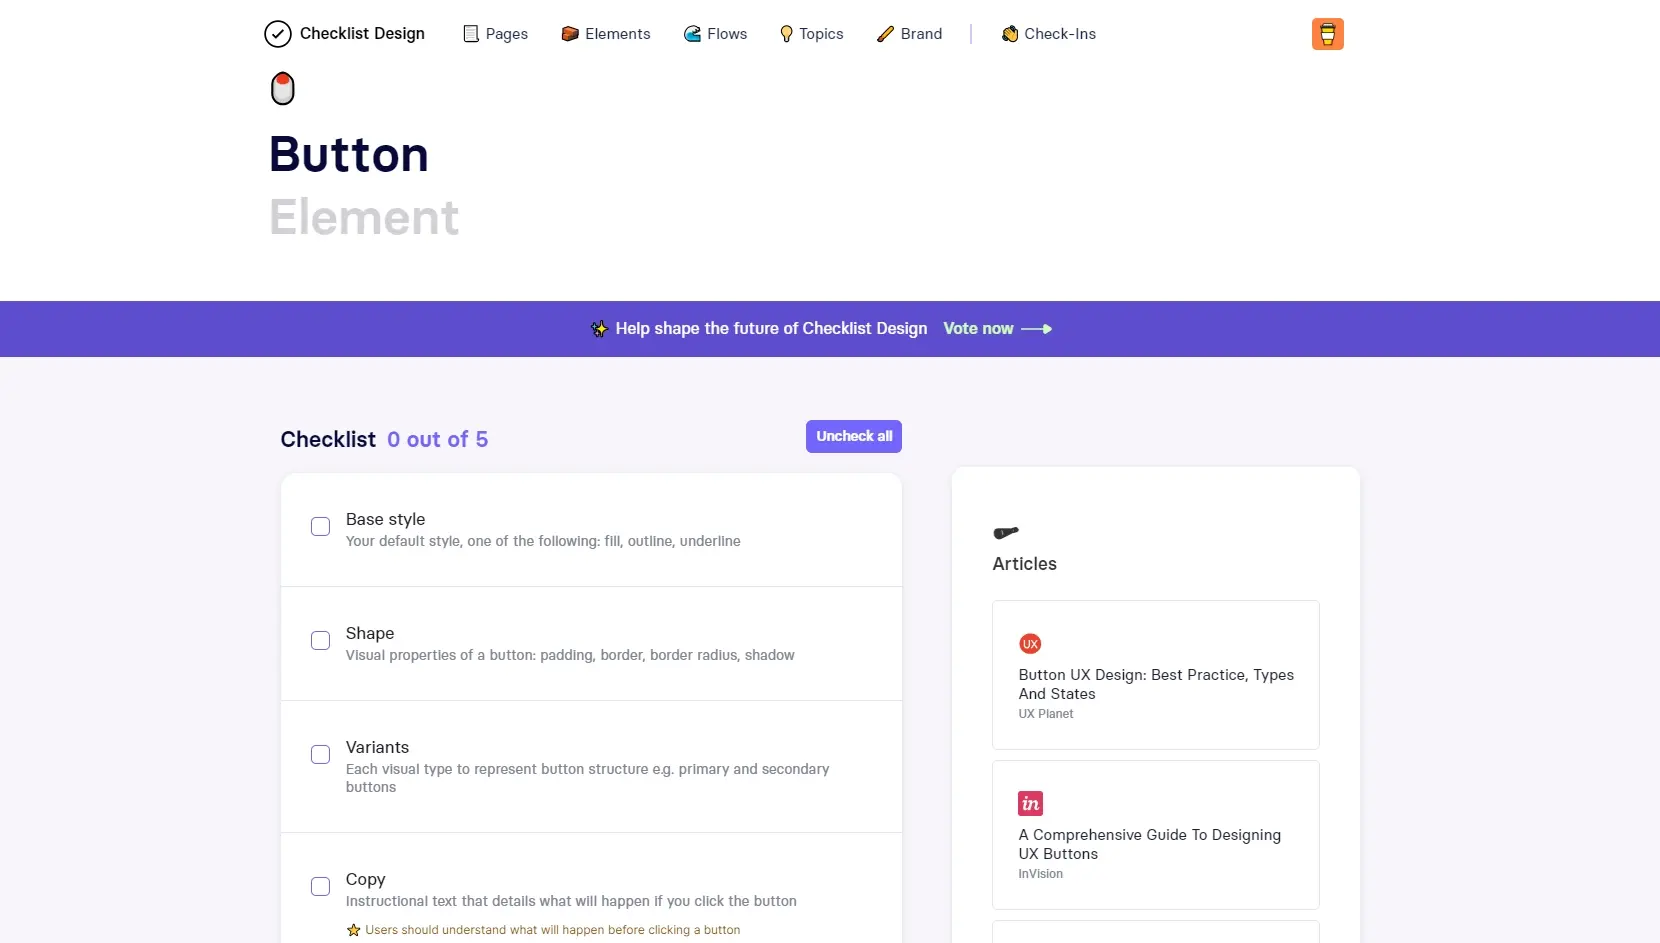Viewport: 1660px width, 943px height.
Task: Click the Brand pencil icon
Action: (x=885, y=34)
